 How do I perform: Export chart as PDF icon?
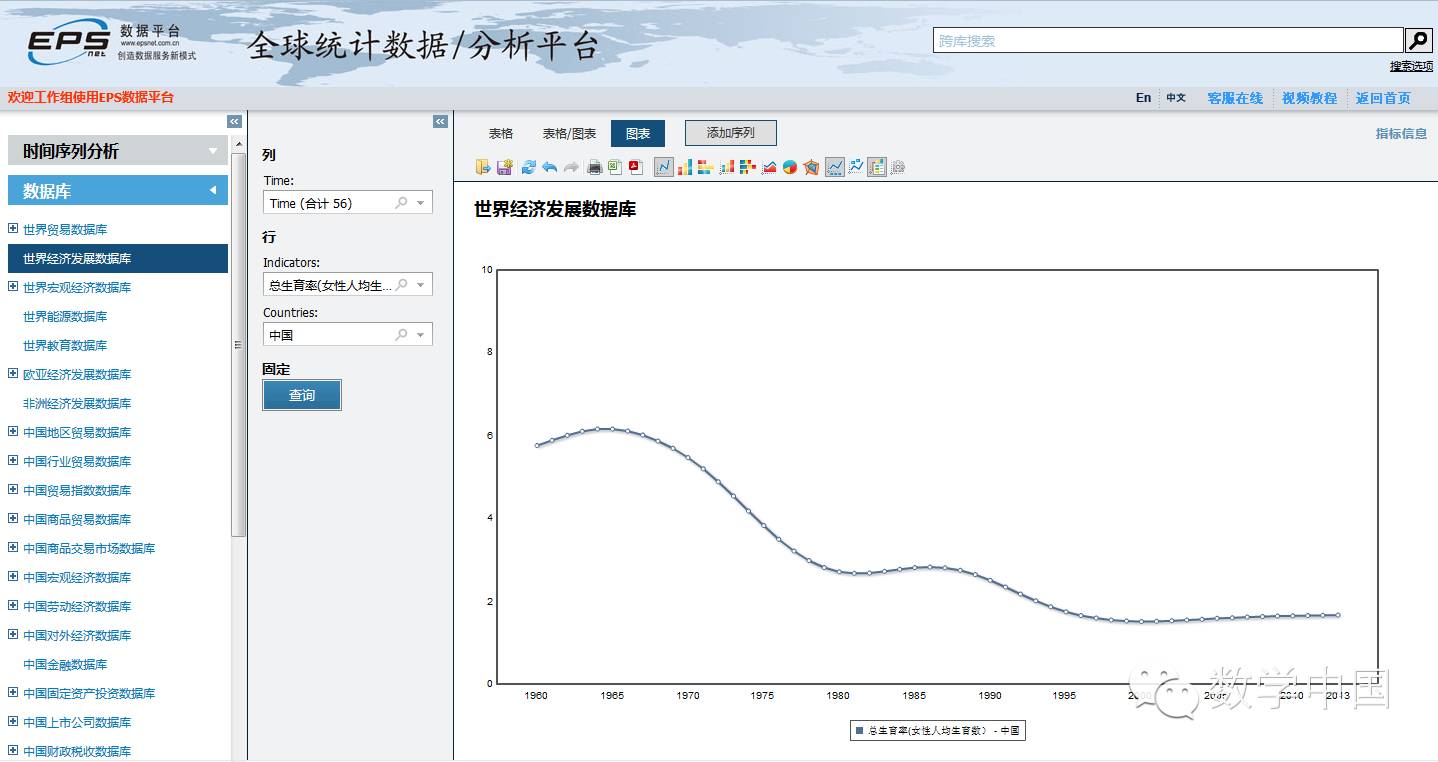click(x=635, y=167)
